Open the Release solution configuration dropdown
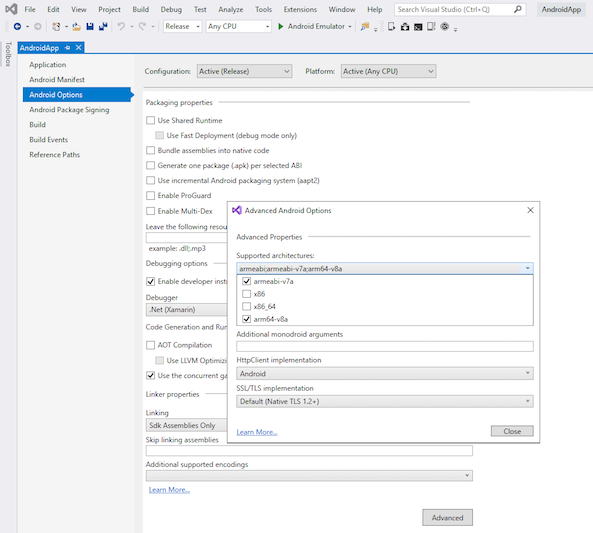This screenshot has width=593, height=533. (x=183, y=26)
